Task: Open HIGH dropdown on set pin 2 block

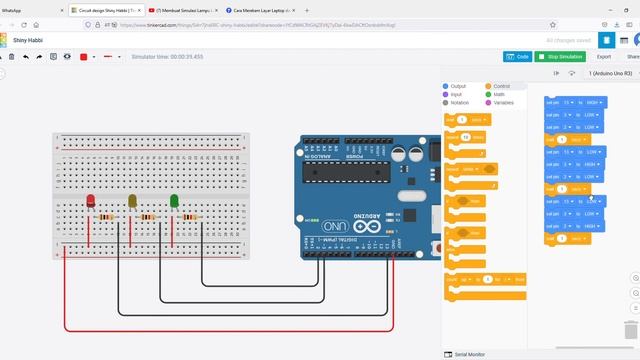Action: (x=592, y=226)
